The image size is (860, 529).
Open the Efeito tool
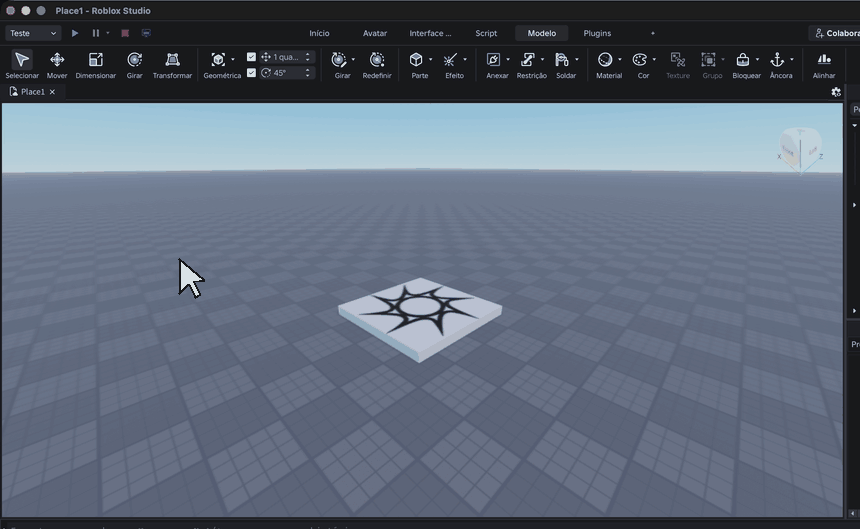click(450, 59)
